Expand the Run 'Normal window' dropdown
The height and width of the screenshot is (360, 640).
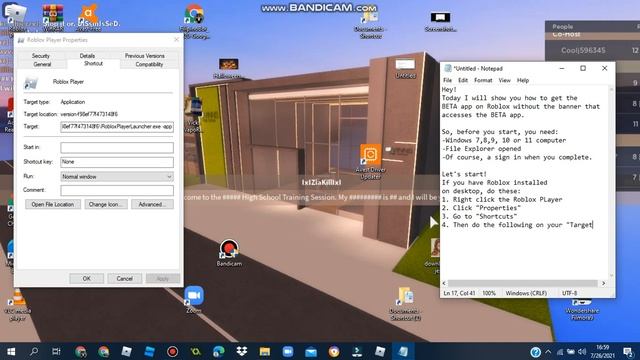tap(117, 176)
